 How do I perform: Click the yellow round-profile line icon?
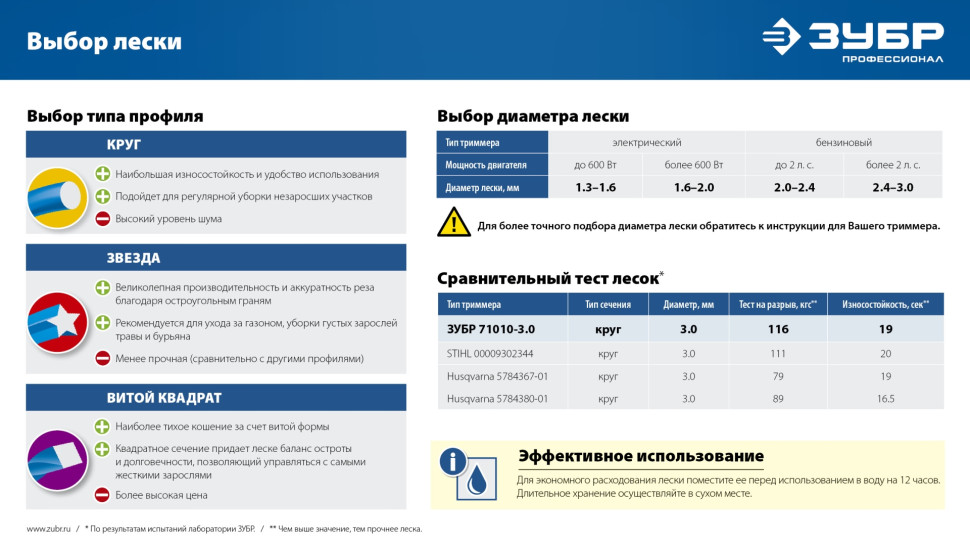coord(58,198)
